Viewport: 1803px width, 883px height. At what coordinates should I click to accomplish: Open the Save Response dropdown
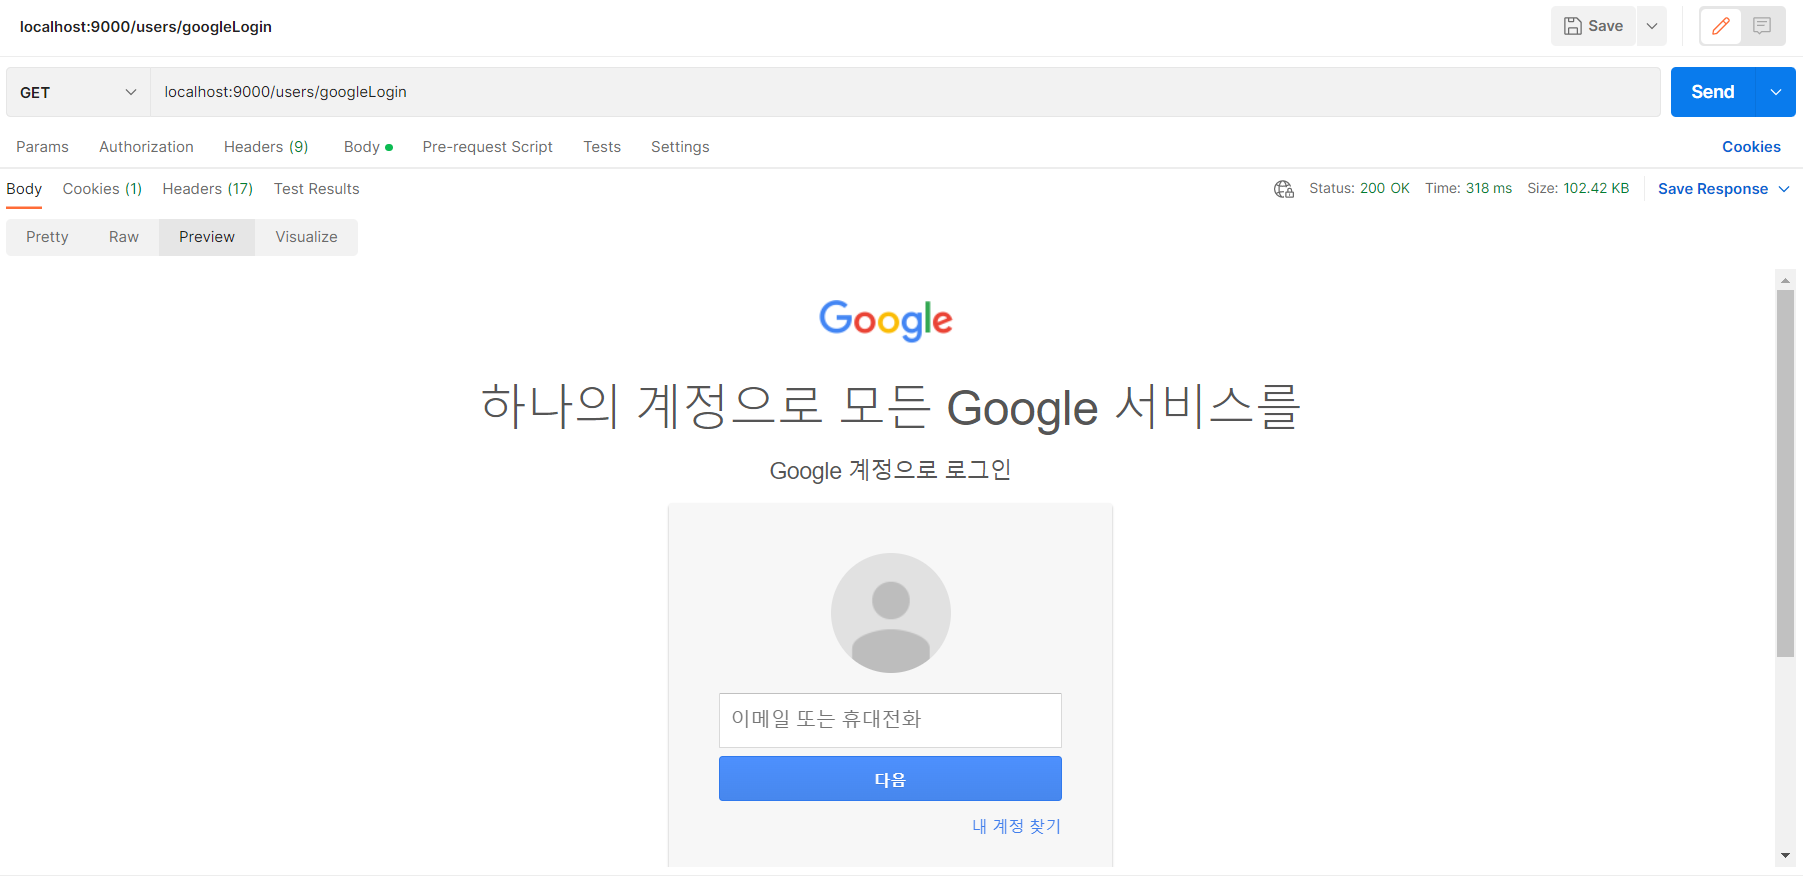click(1723, 189)
